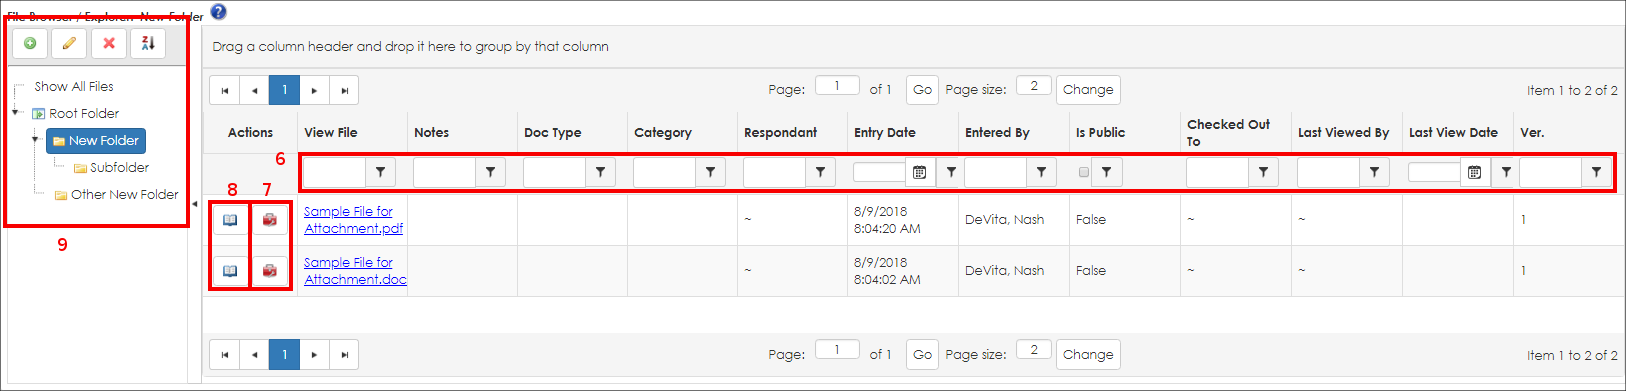Go to previous page in top pager
Image resolution: width=1626 pixels, height=391 pixels.
point(255,90)
